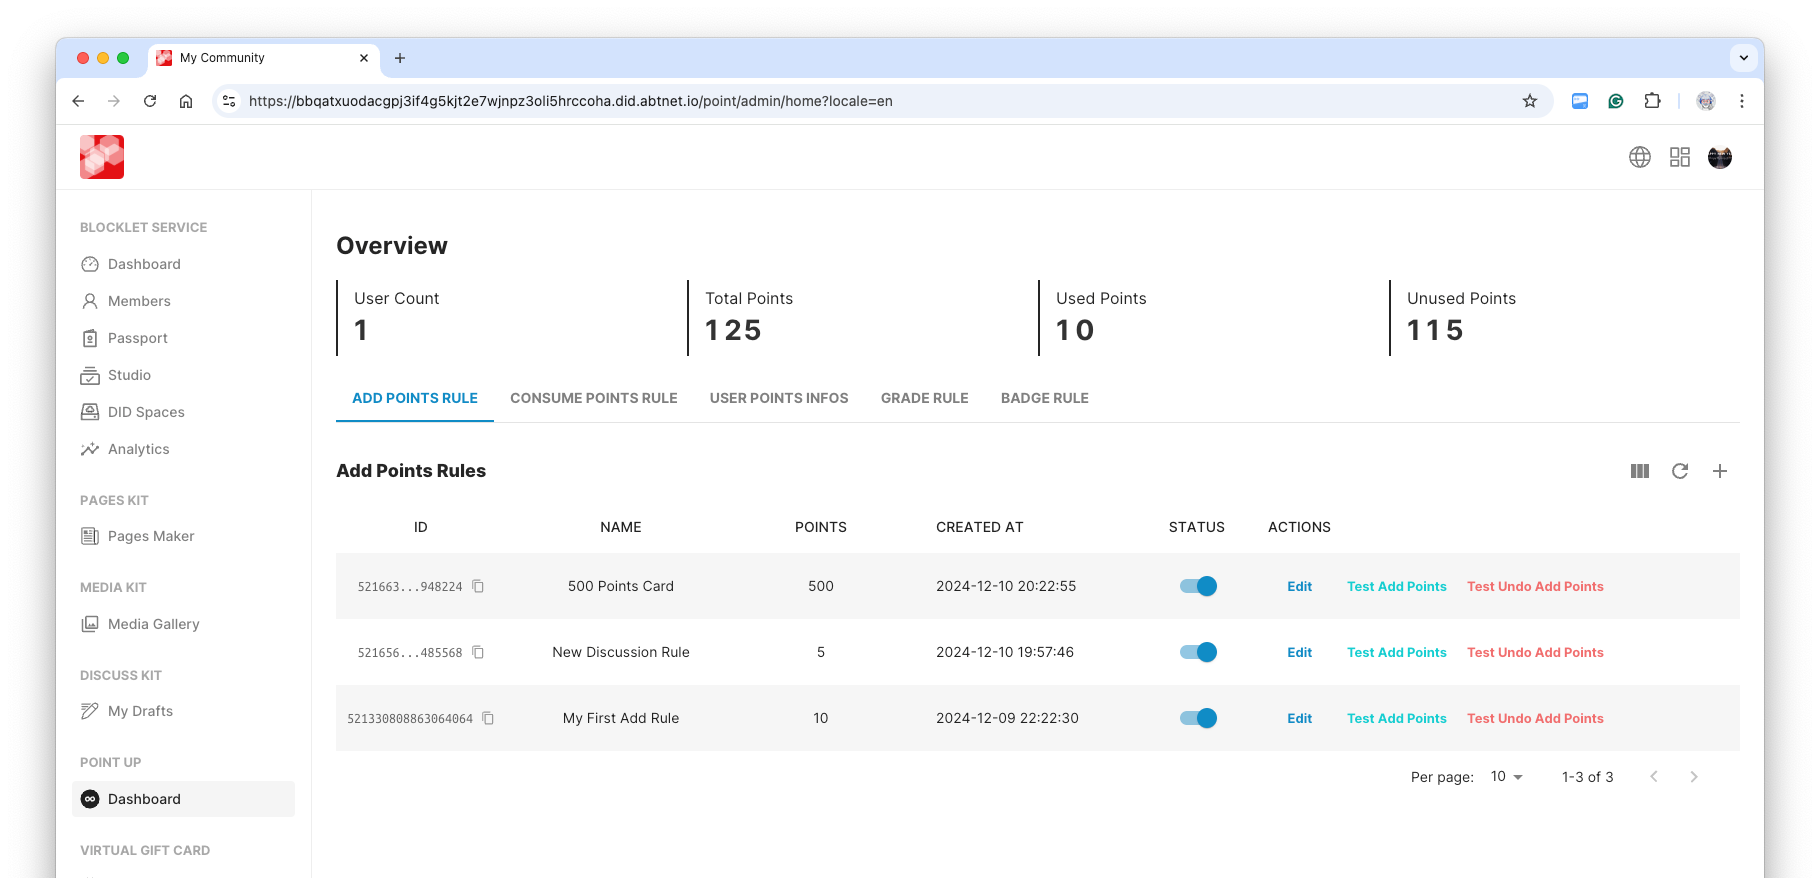Edit the New Discussion Rule
This screenshot has width=1820, height=878.
pos(1299,652)
